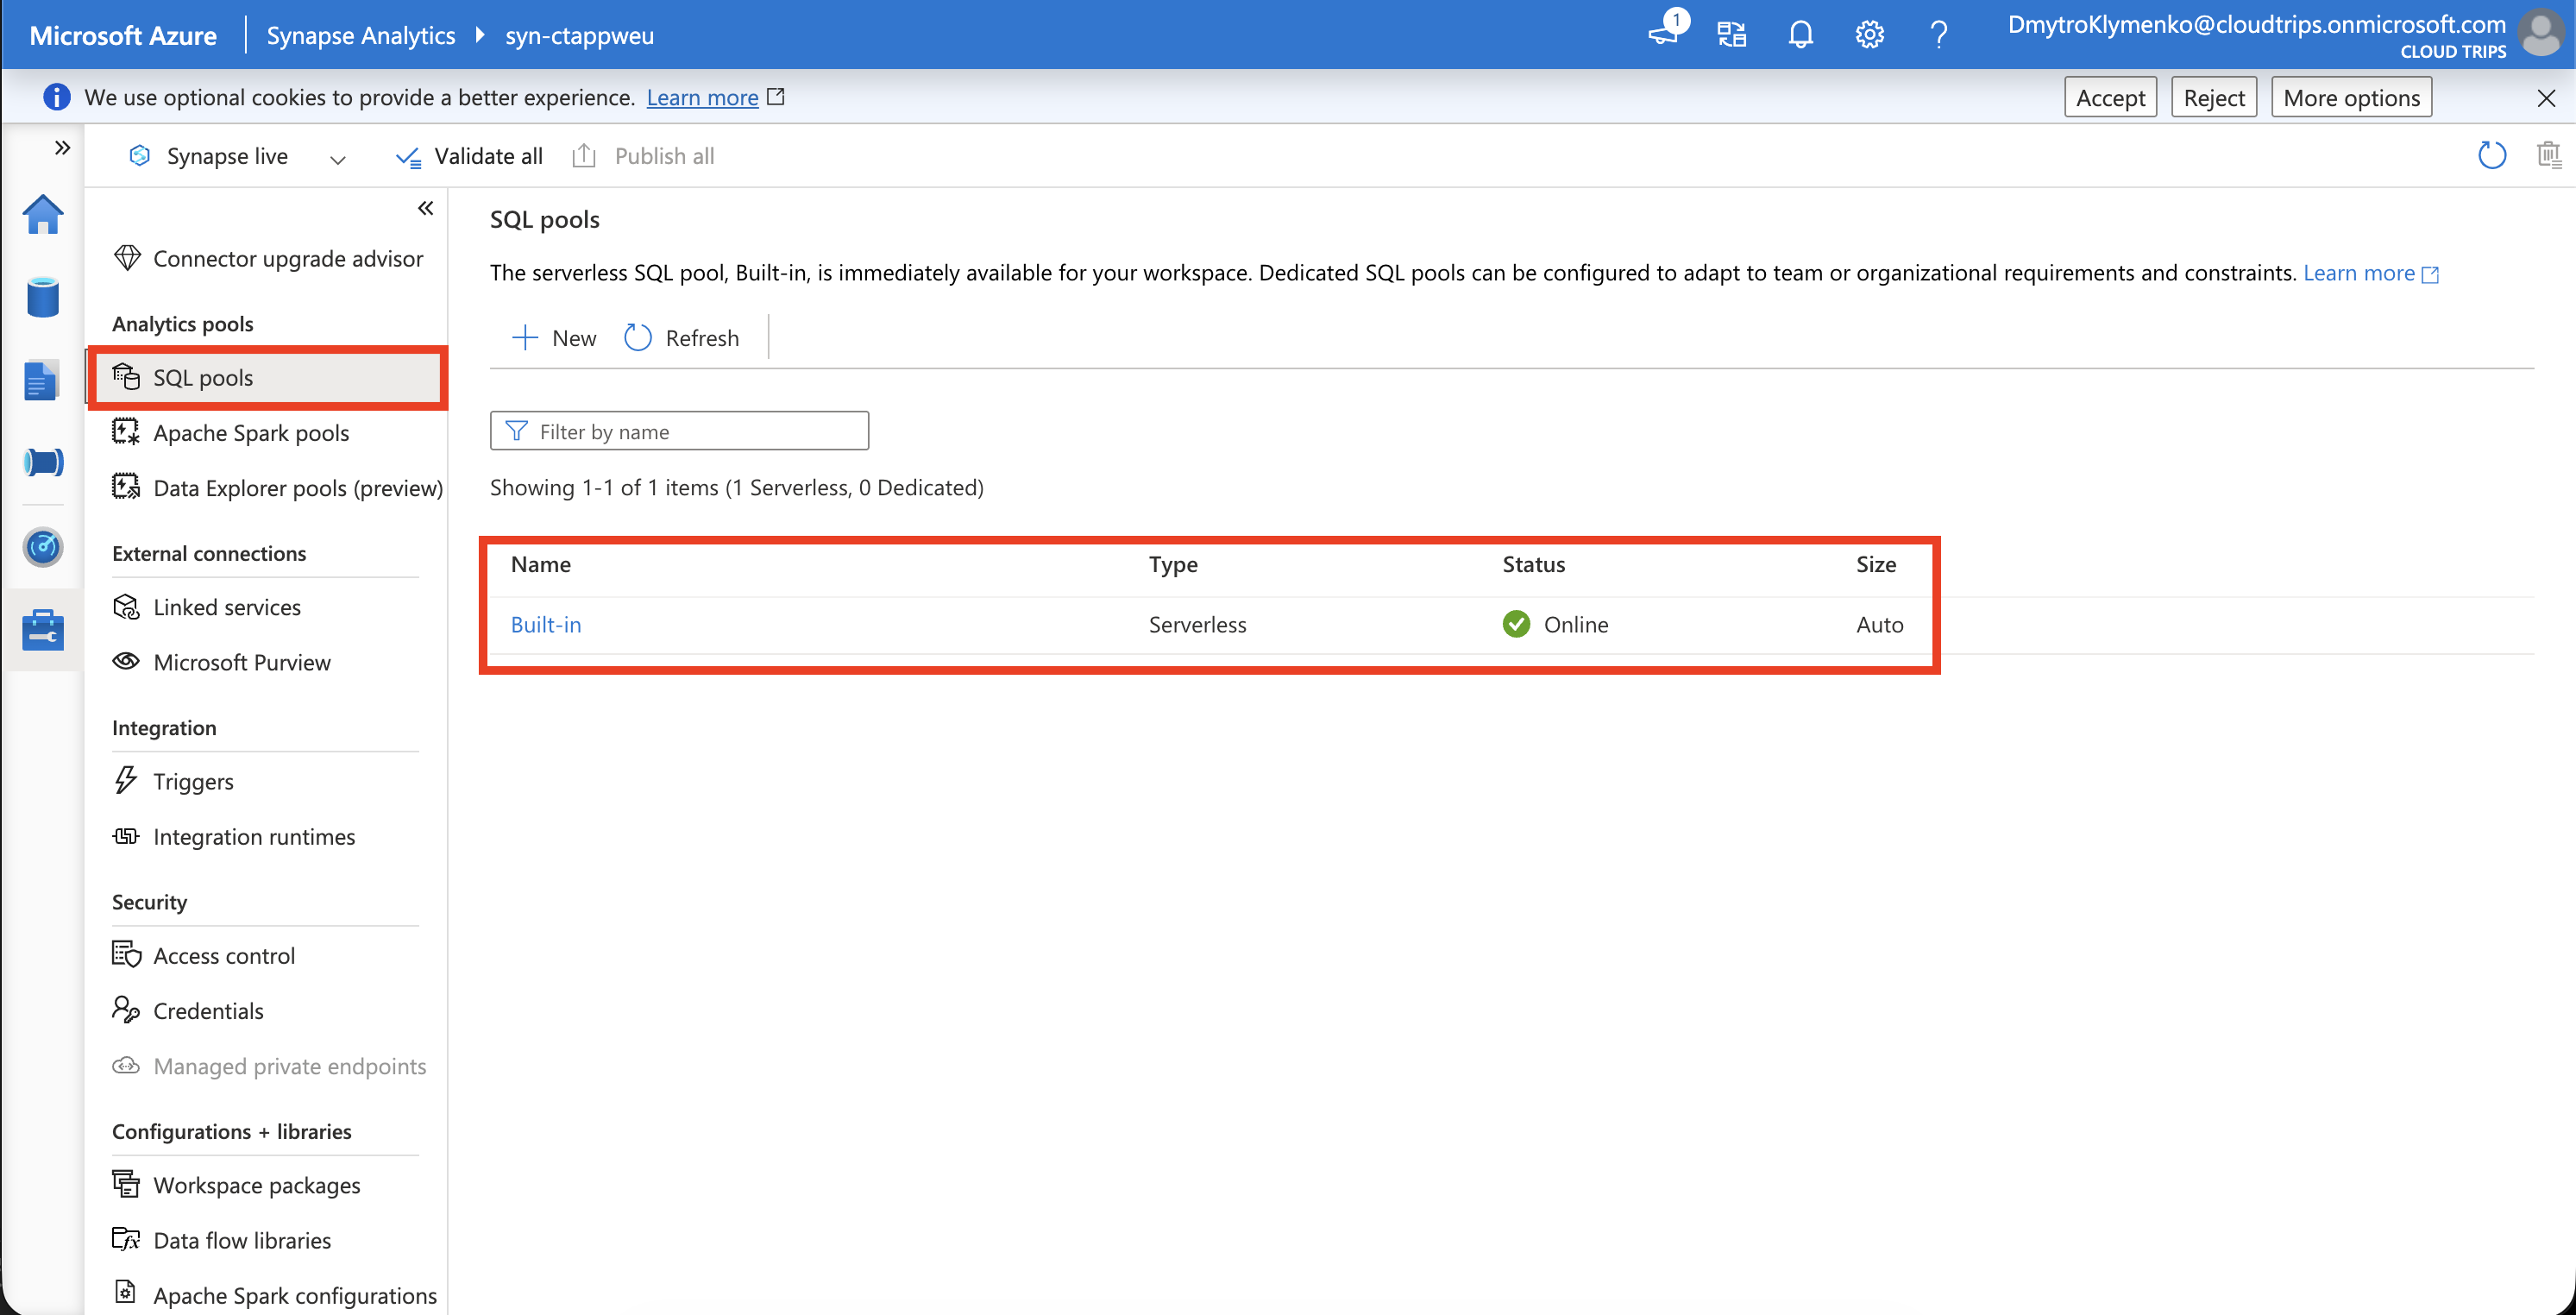Viewport: 2576px width, 1315px height.
Task: Create a New SQL pool
Action: [x=554, y=338]
